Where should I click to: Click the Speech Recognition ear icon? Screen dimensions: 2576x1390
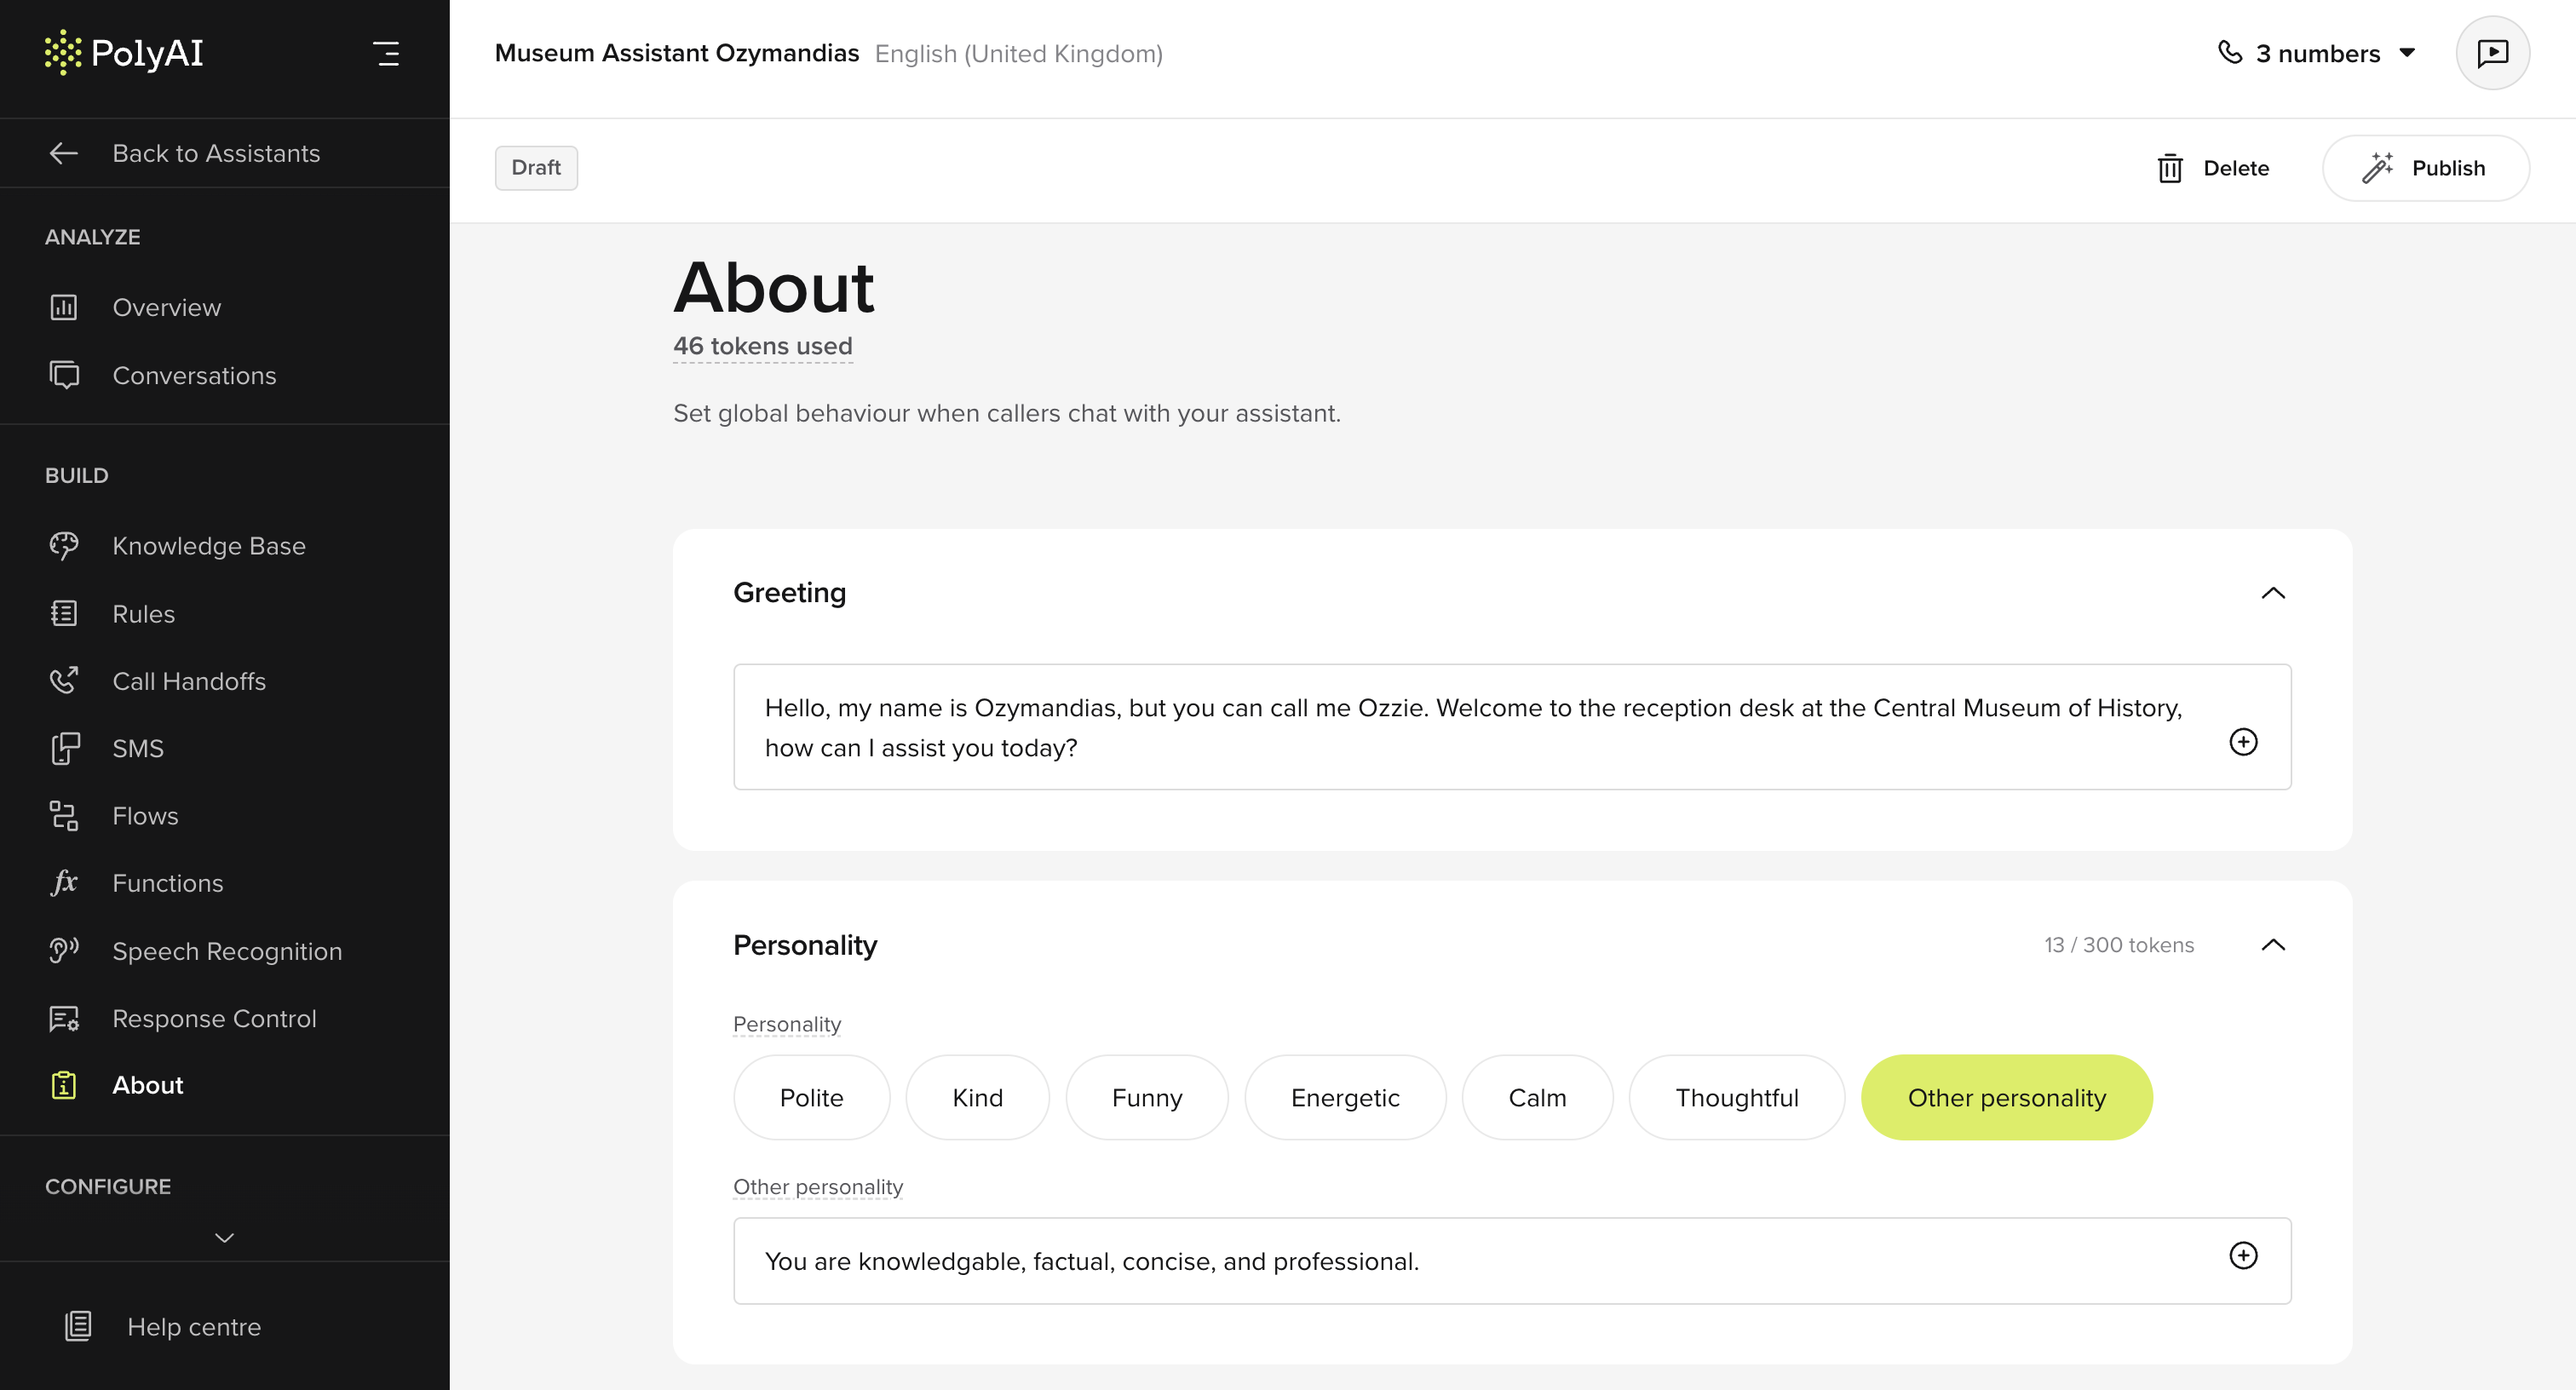64,950
